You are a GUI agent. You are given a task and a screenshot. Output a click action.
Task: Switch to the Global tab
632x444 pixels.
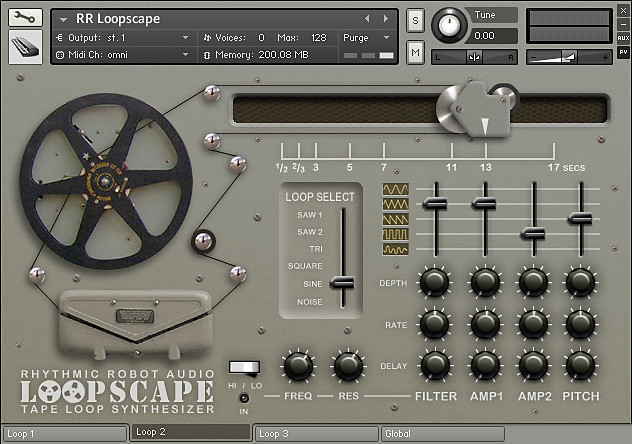click(443, 434)
